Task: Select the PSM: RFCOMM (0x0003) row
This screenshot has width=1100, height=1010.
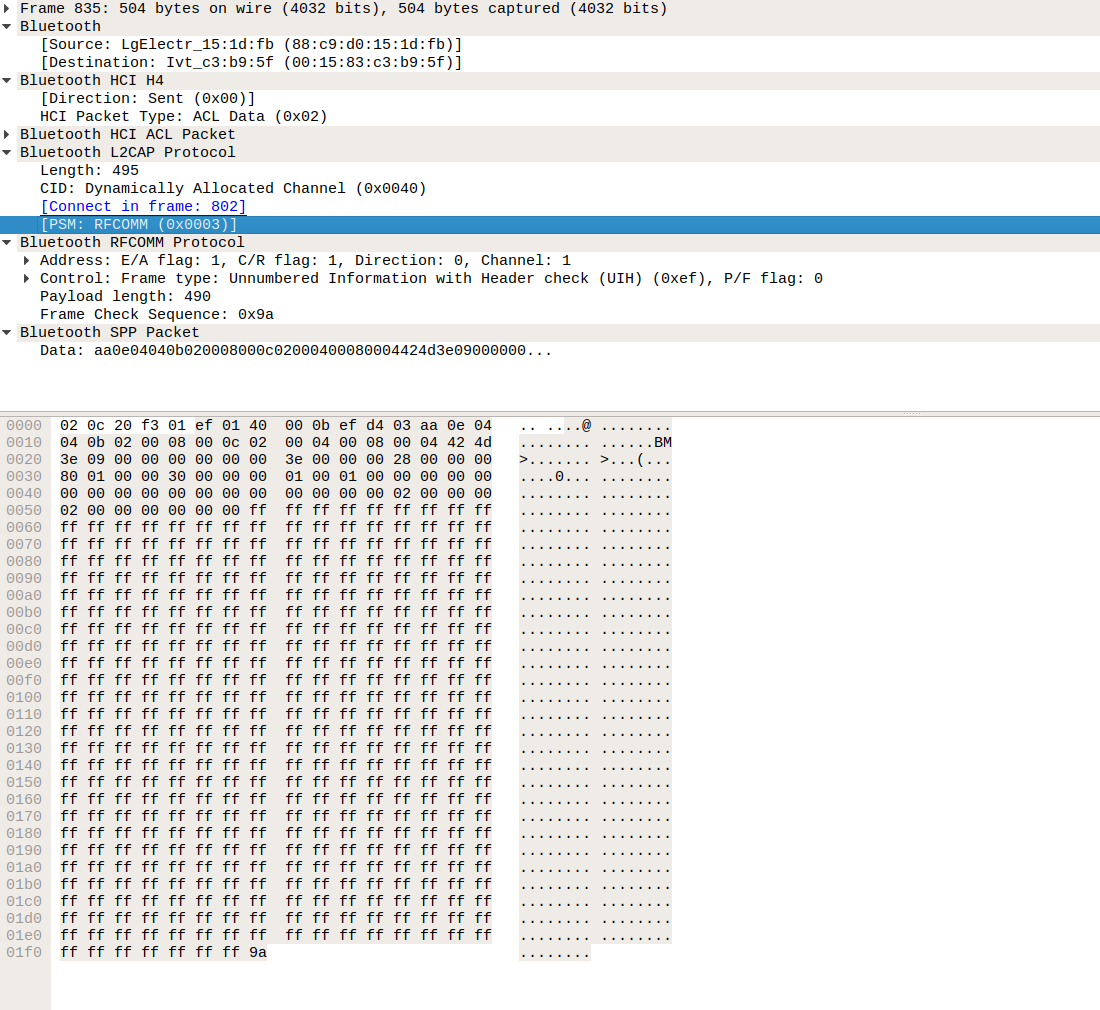Action: [x=138, y=224]
